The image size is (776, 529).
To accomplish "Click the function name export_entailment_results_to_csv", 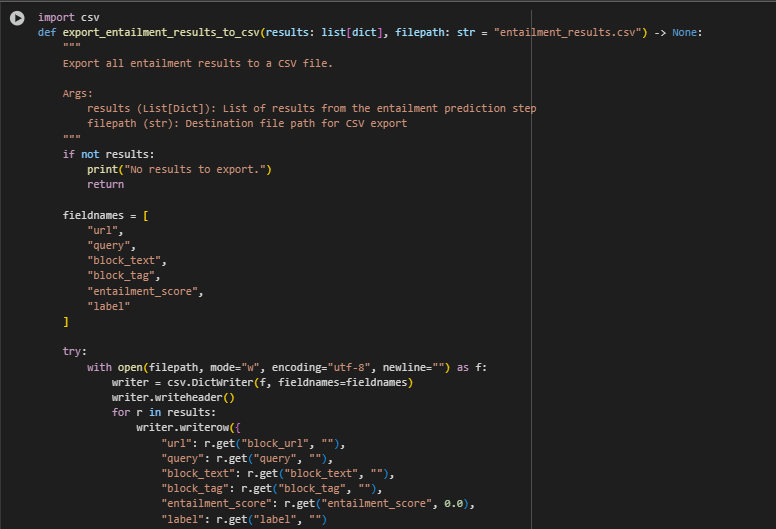I will point(161,33).
